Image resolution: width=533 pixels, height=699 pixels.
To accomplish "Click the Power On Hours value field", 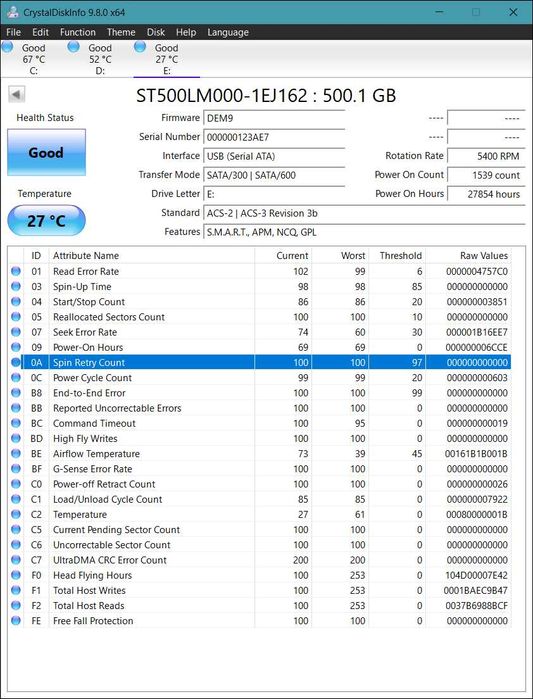I will [486, 194].
